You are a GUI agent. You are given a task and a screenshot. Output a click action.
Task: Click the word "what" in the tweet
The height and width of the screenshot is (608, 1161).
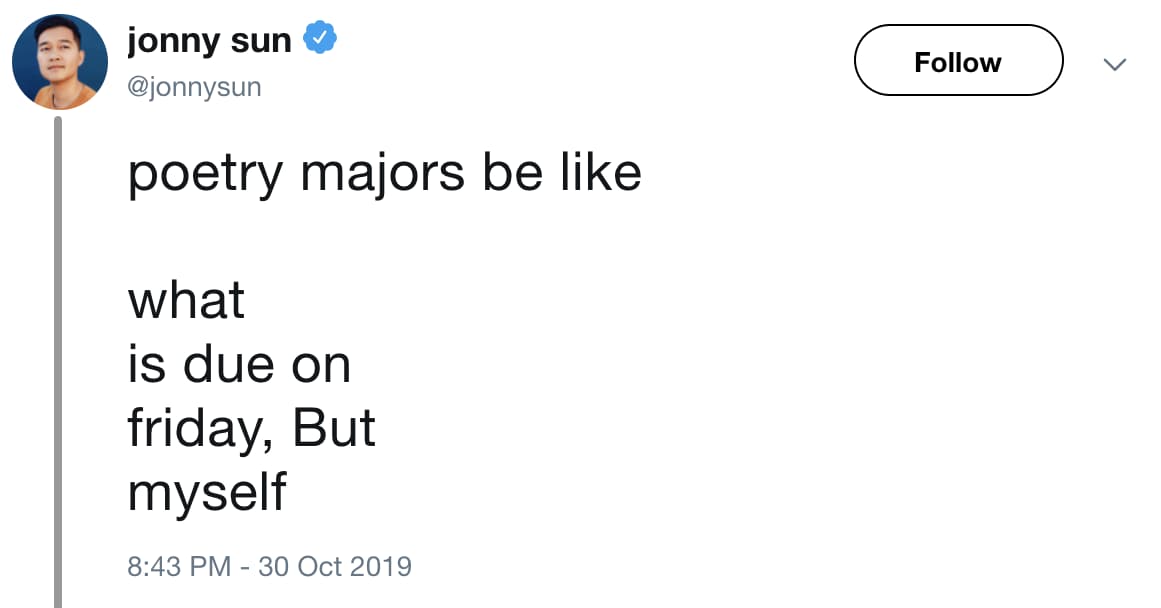[186, 300]
